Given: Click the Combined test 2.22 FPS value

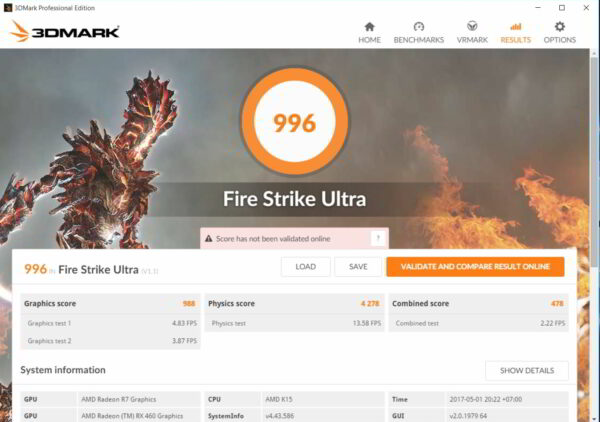Looking at the screenshot, I should (553, 323).
